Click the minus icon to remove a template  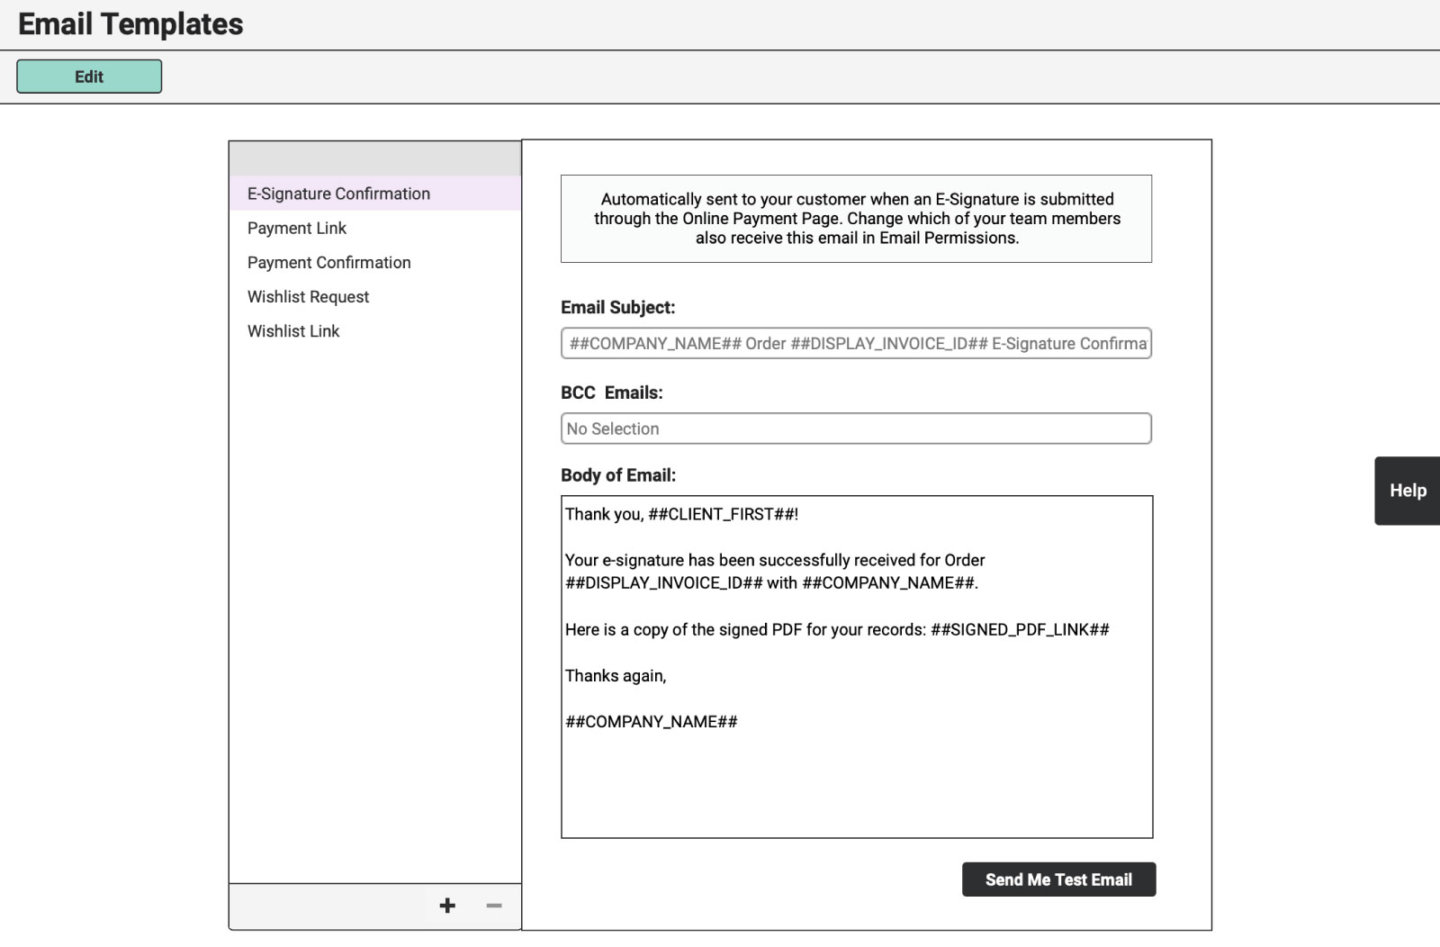click(x=492, y=905)
